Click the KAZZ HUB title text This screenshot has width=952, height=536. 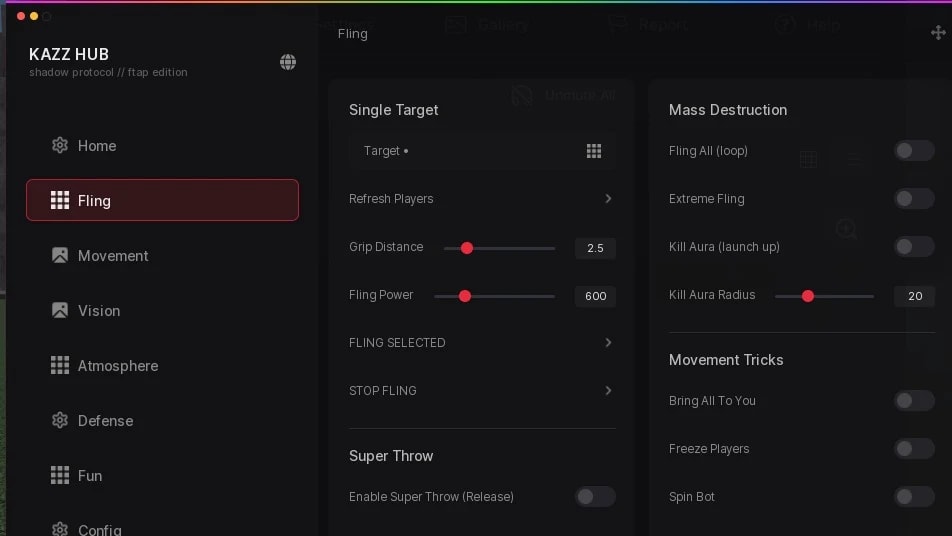(x=69, y=54)
